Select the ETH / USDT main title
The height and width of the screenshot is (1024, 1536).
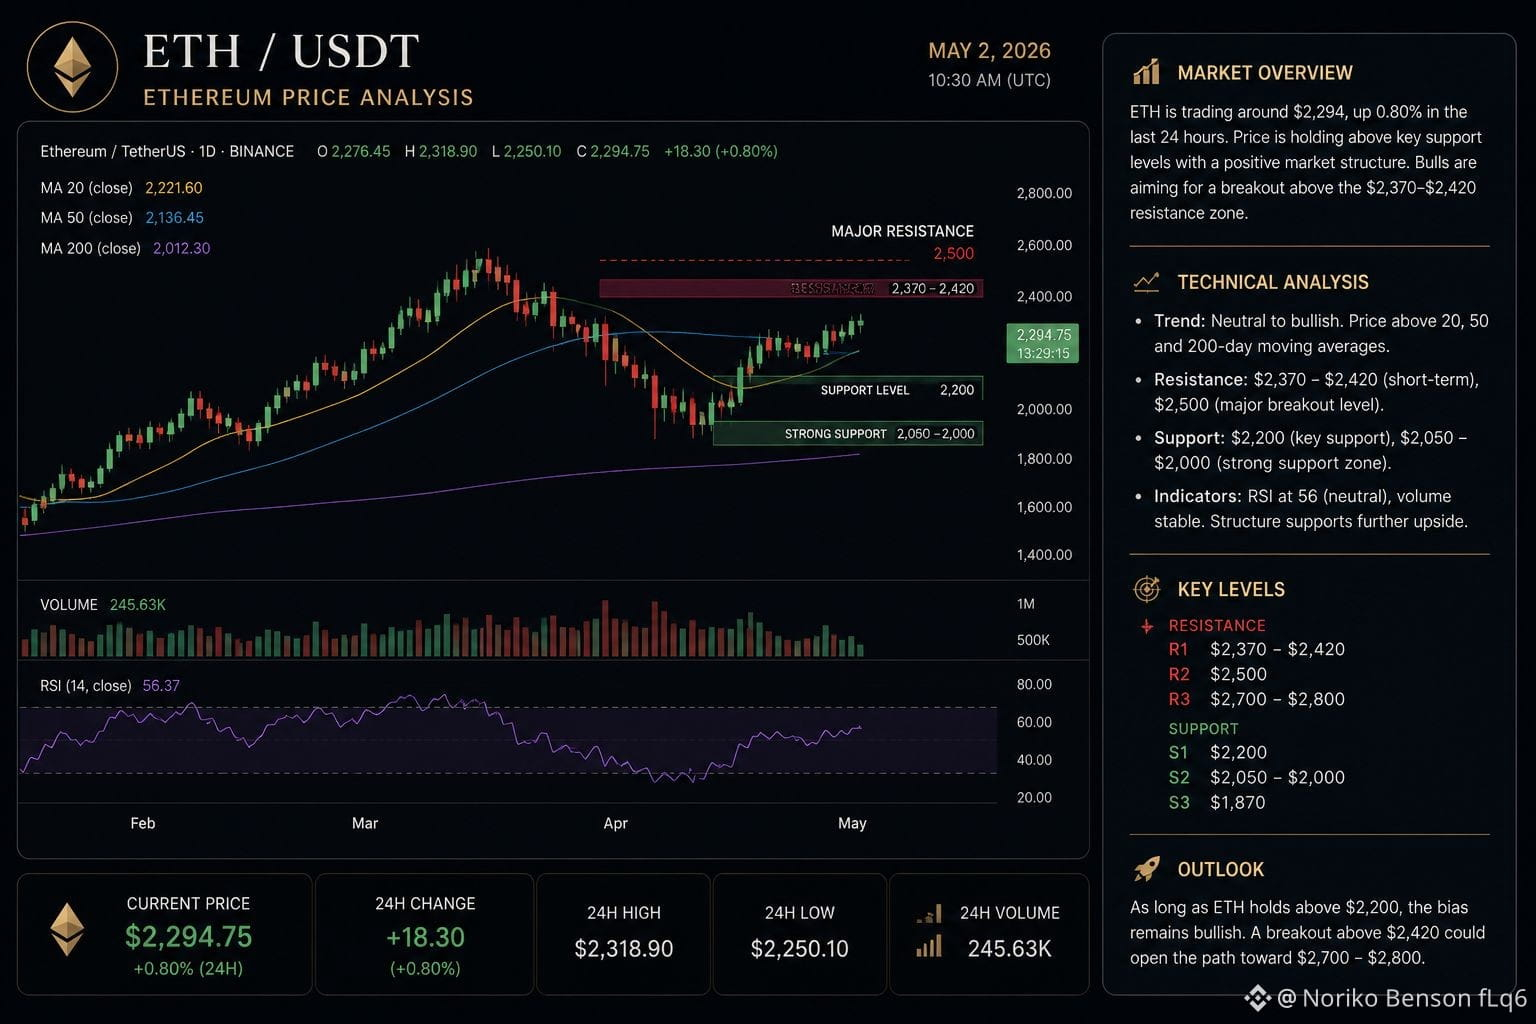click(281, 52)
